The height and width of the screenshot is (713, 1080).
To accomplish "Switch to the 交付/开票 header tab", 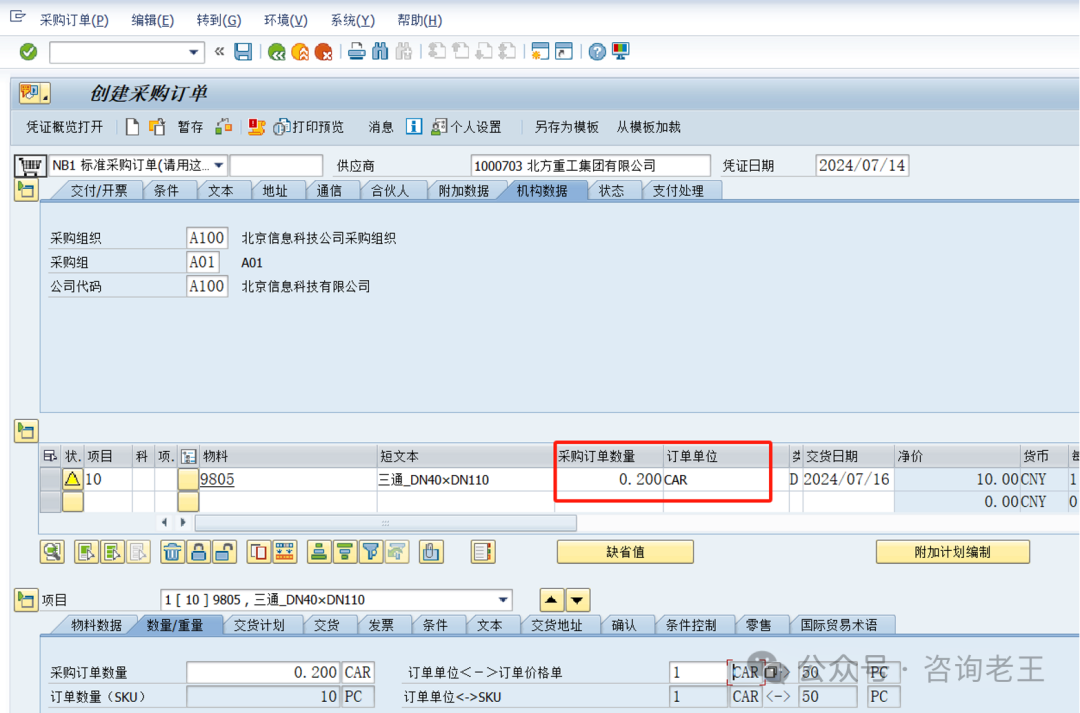I will tap(98, 191).
